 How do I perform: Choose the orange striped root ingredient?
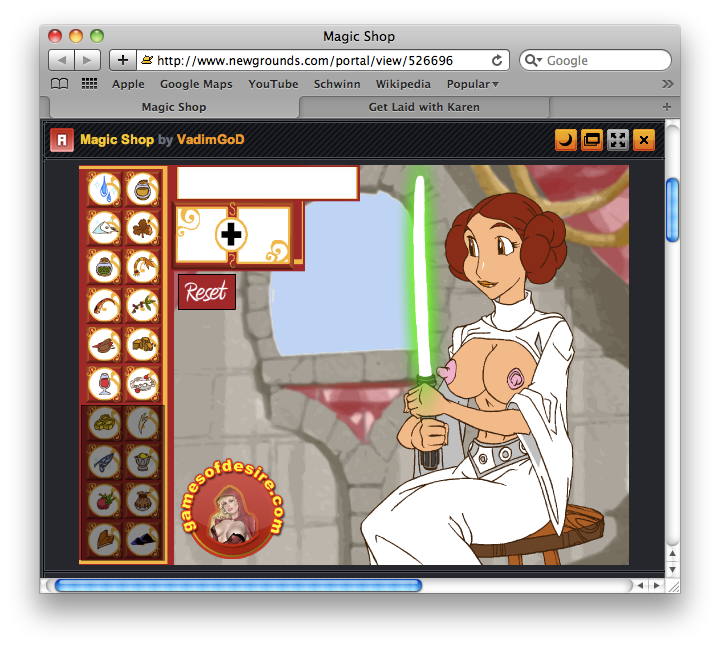pos(142,267)
